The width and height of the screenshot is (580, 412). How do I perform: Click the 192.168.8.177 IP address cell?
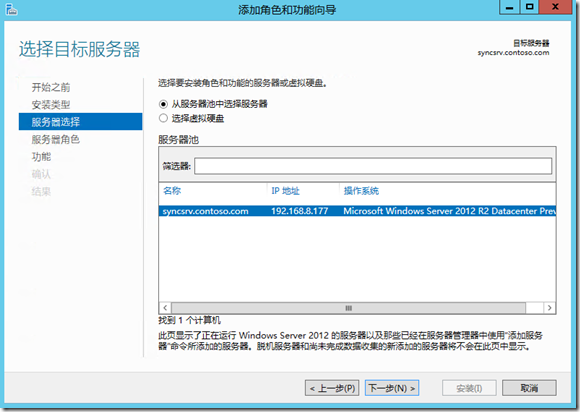click(300, 211)
